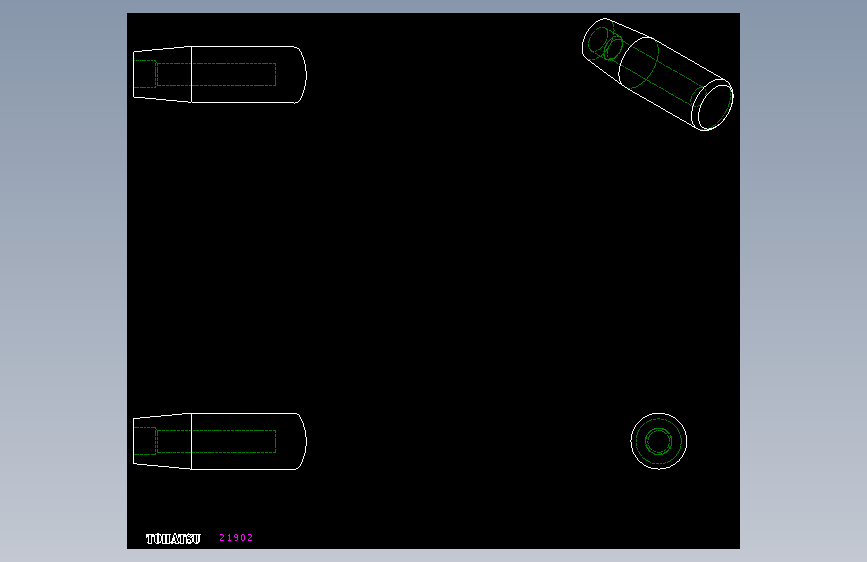The width and height of the screenshot is (867, 562).
Task: Pick the upper-left side profile view
Action: [220, 75]
